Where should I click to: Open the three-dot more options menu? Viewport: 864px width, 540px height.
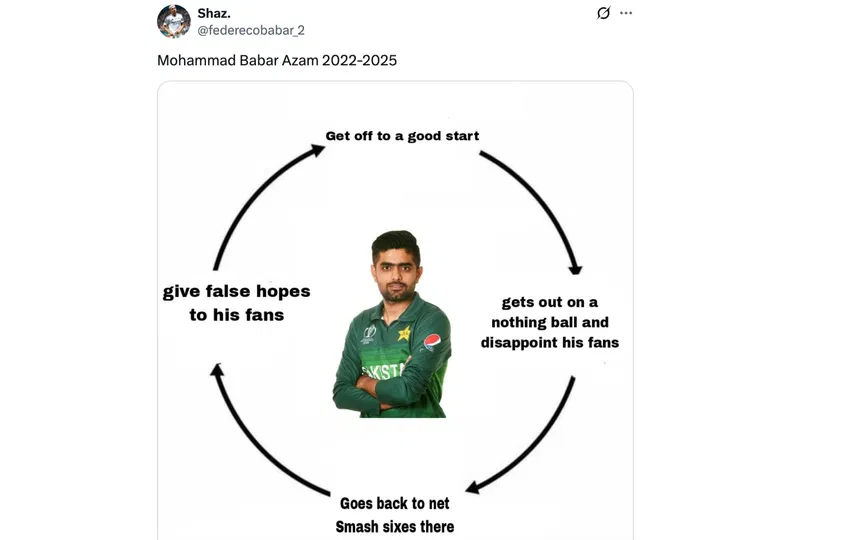coord(626,13)
